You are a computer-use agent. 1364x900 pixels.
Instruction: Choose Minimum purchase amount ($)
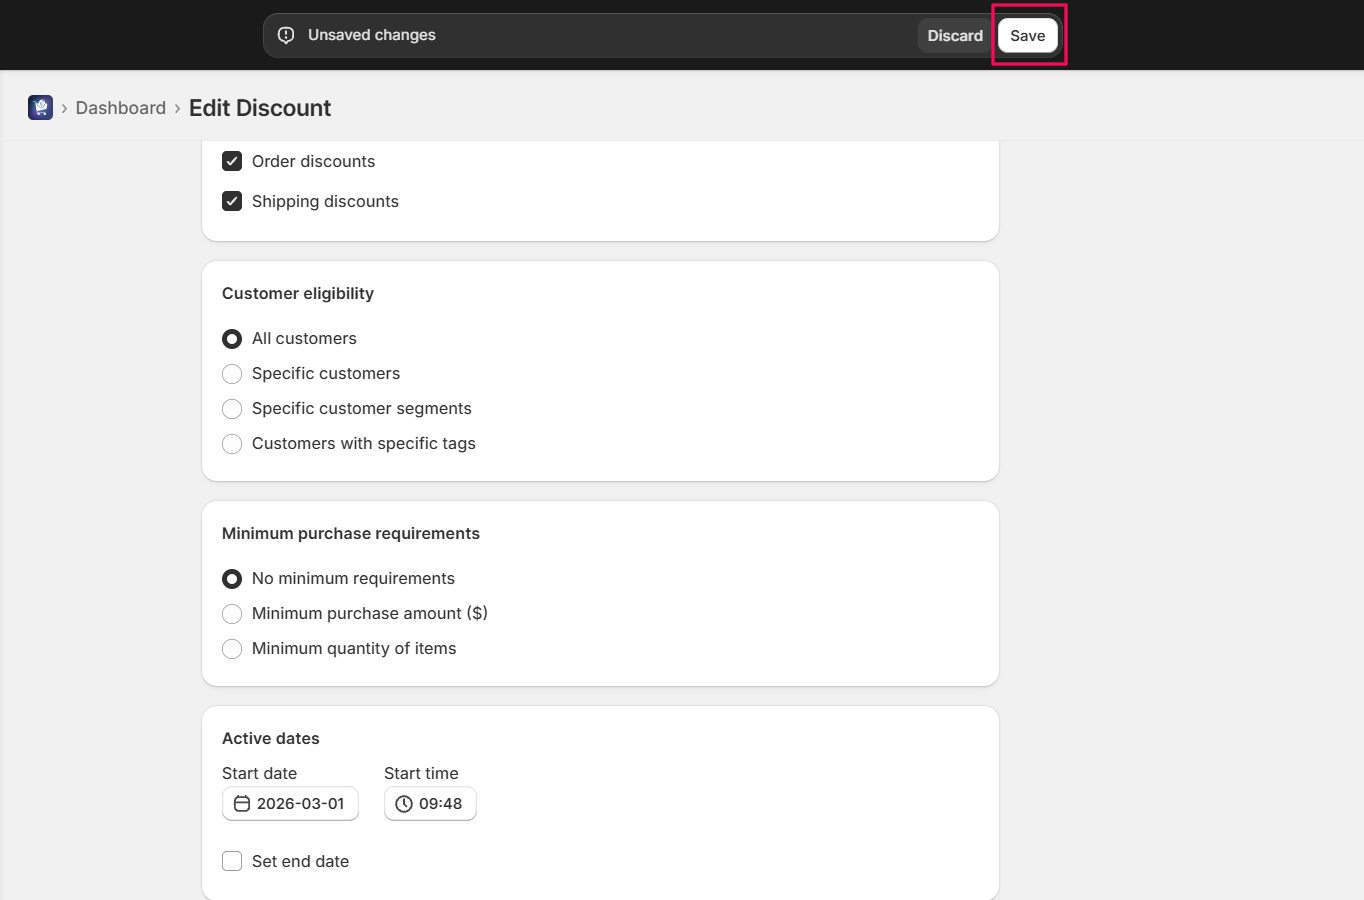click(x=232, y=614)
